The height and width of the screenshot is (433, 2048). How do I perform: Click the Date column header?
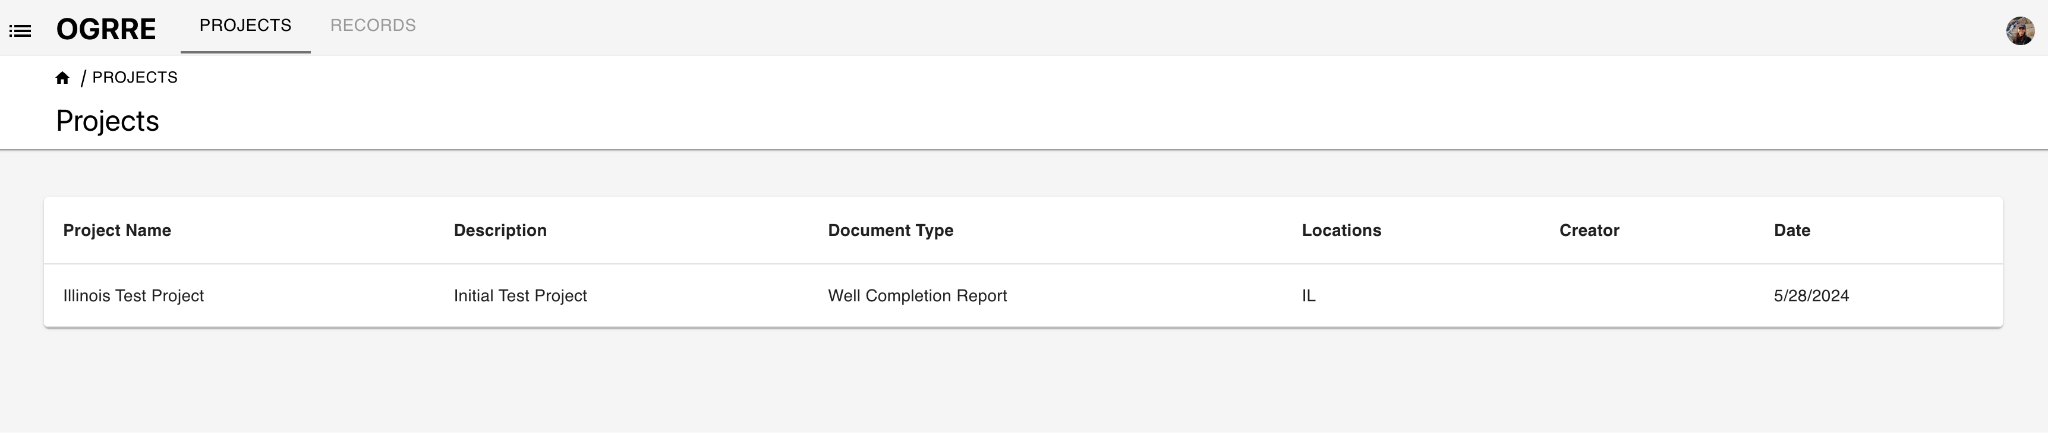[x=1792, y=231]
